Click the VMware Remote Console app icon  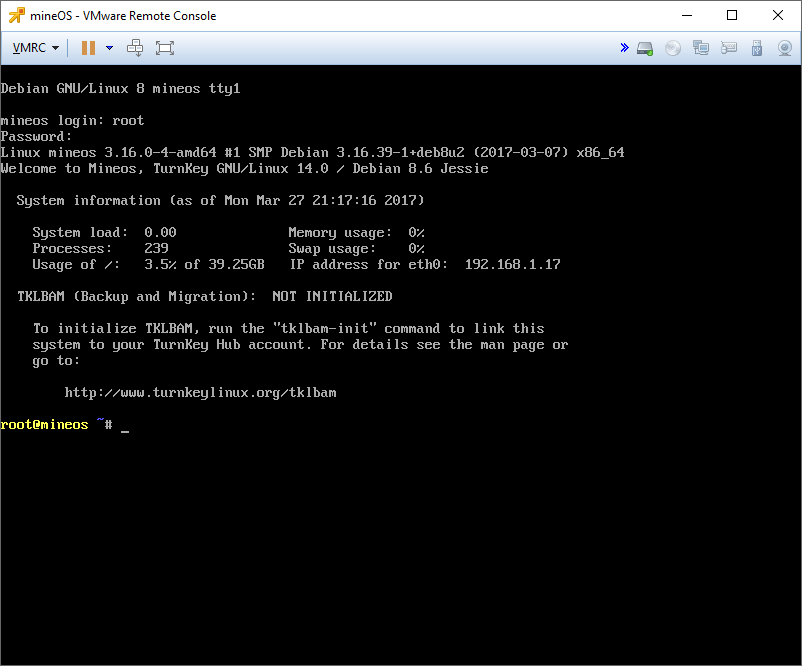click(x=17, y=15)
